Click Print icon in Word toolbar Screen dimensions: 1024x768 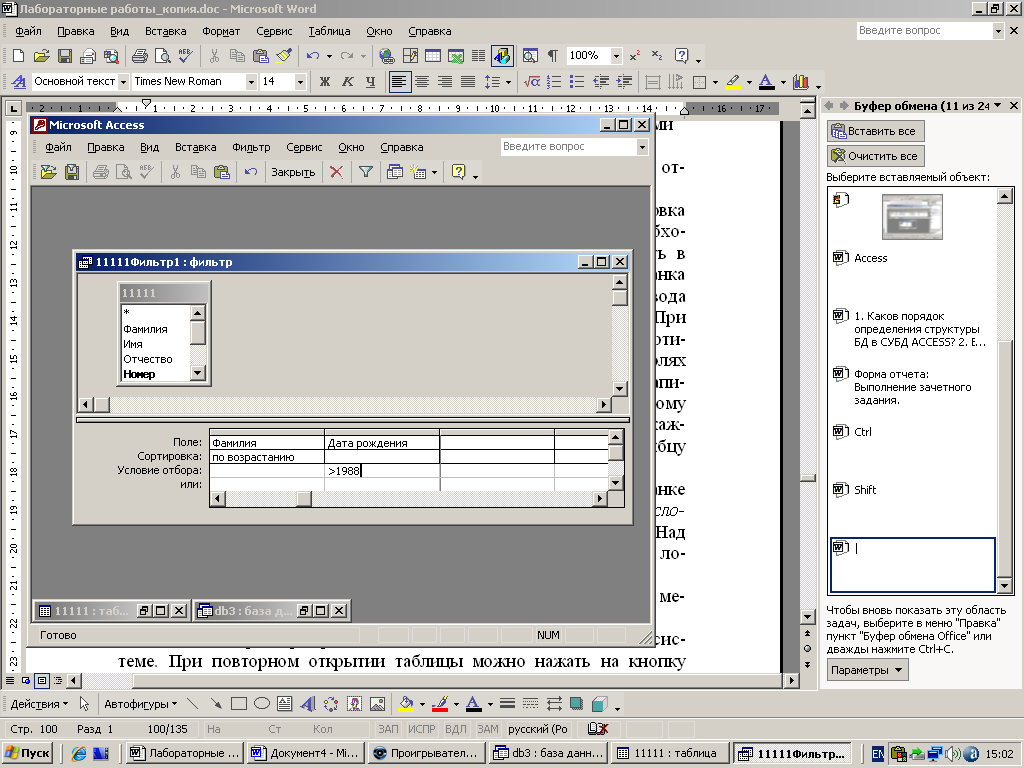click(140, 56)
